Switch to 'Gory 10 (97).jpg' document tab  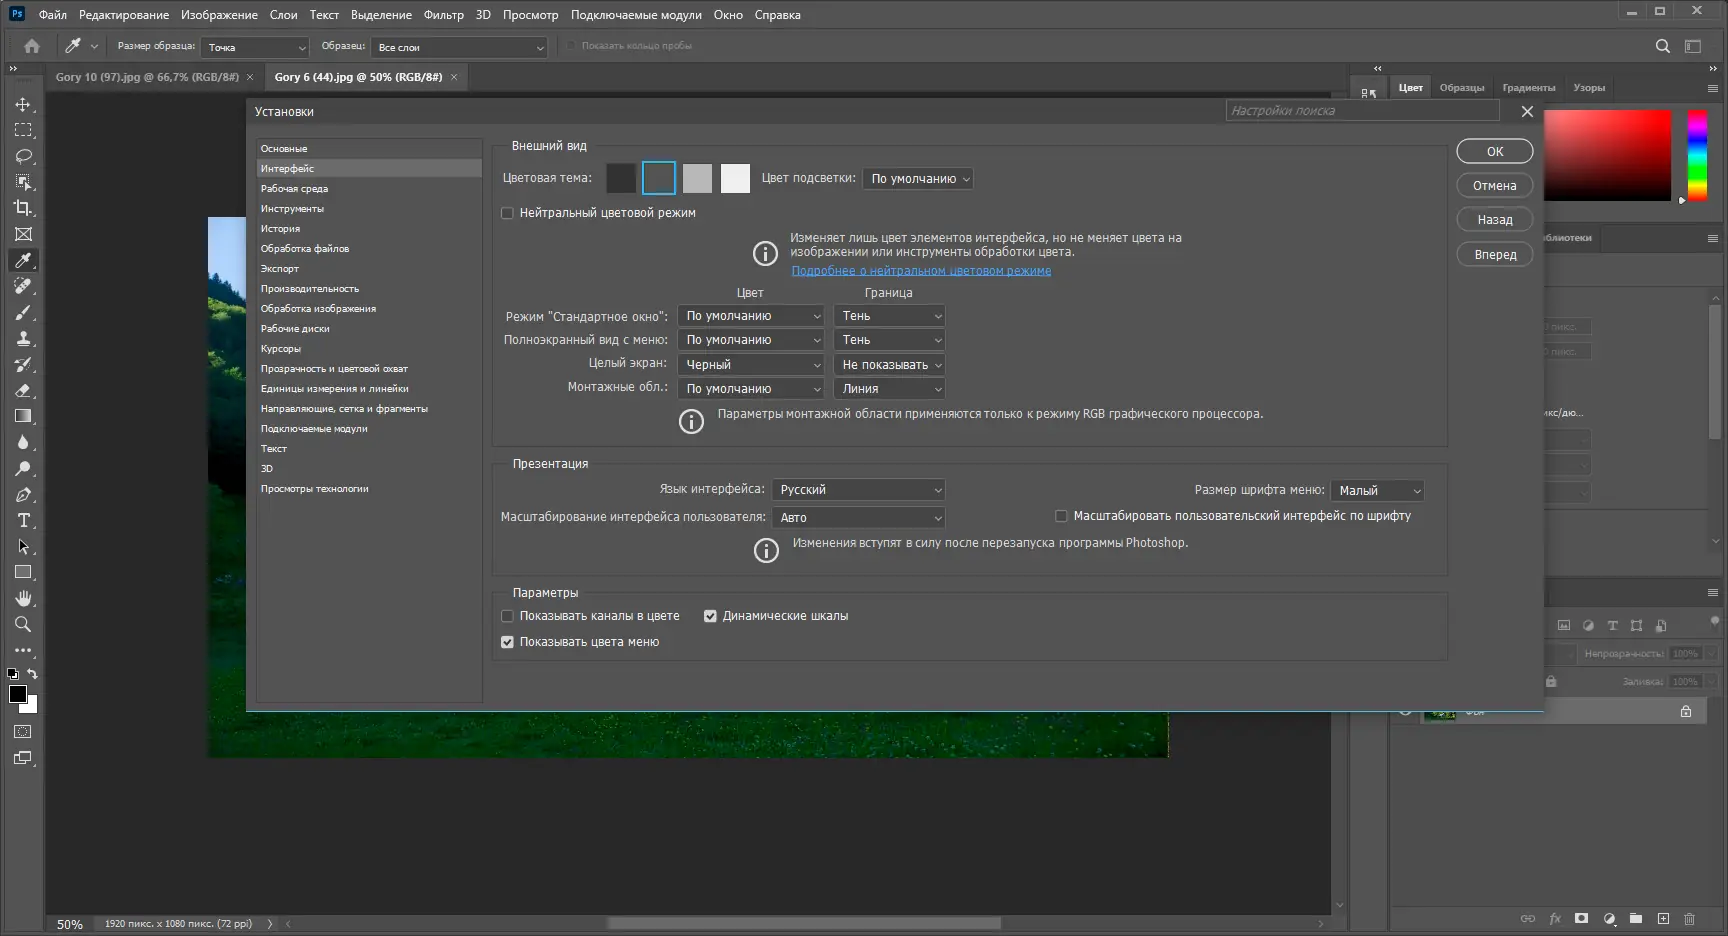pos(147,77)
